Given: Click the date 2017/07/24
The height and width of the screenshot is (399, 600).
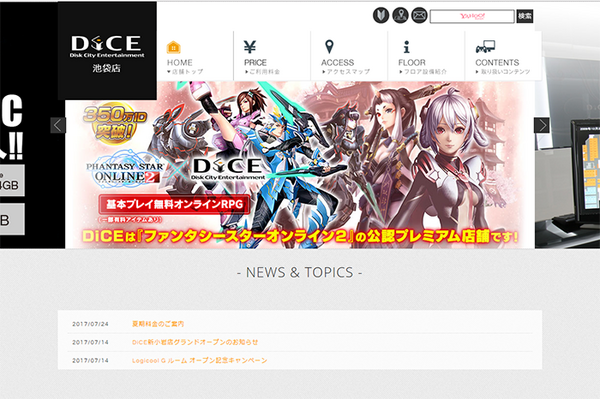Looking at the screenshot, I should 90,324.
